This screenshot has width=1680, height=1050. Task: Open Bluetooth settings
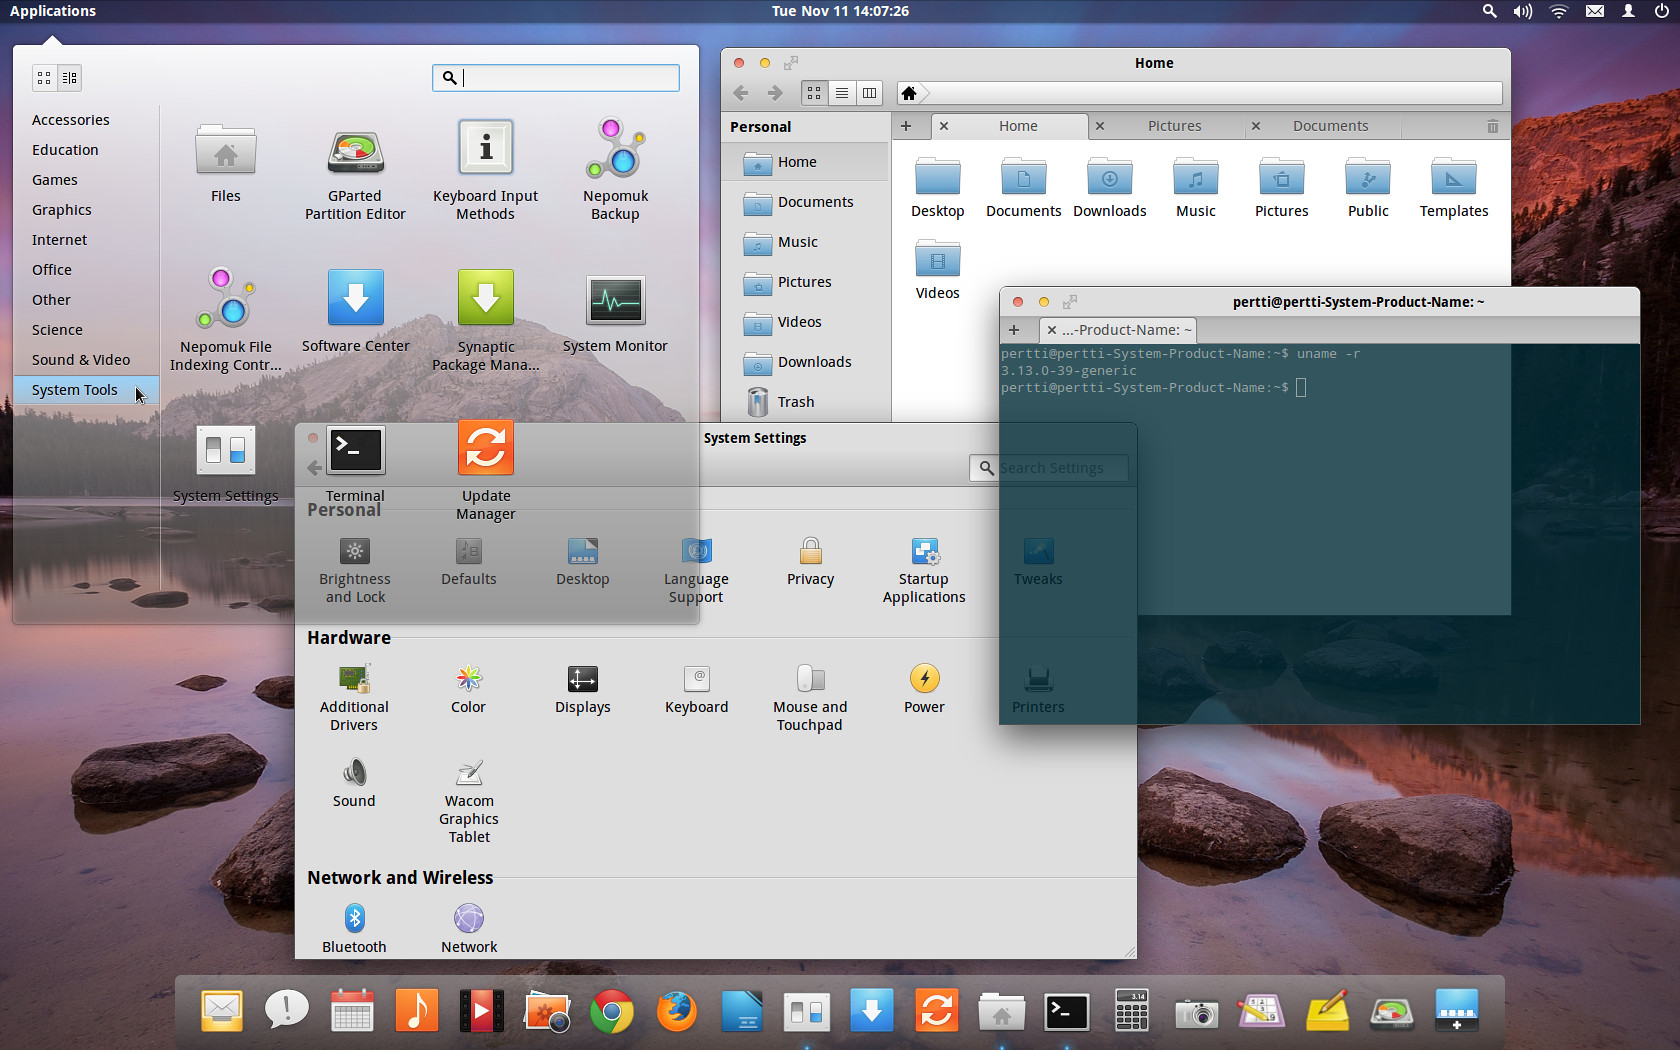354,919
